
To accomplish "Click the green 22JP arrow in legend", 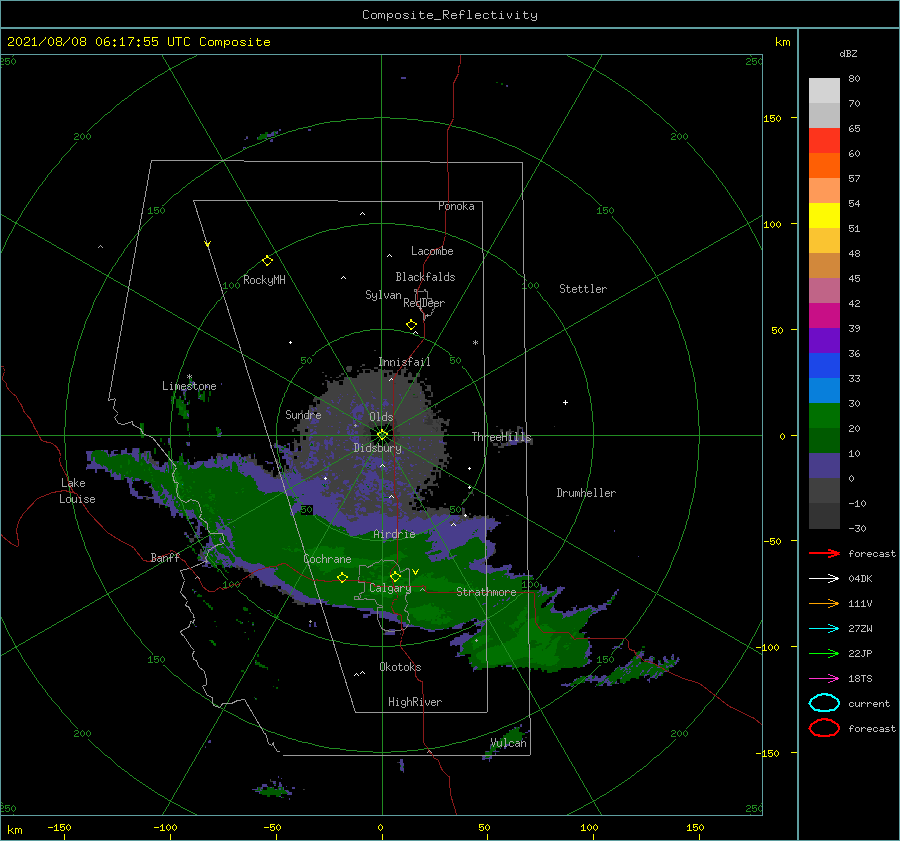I will [824, 653].
